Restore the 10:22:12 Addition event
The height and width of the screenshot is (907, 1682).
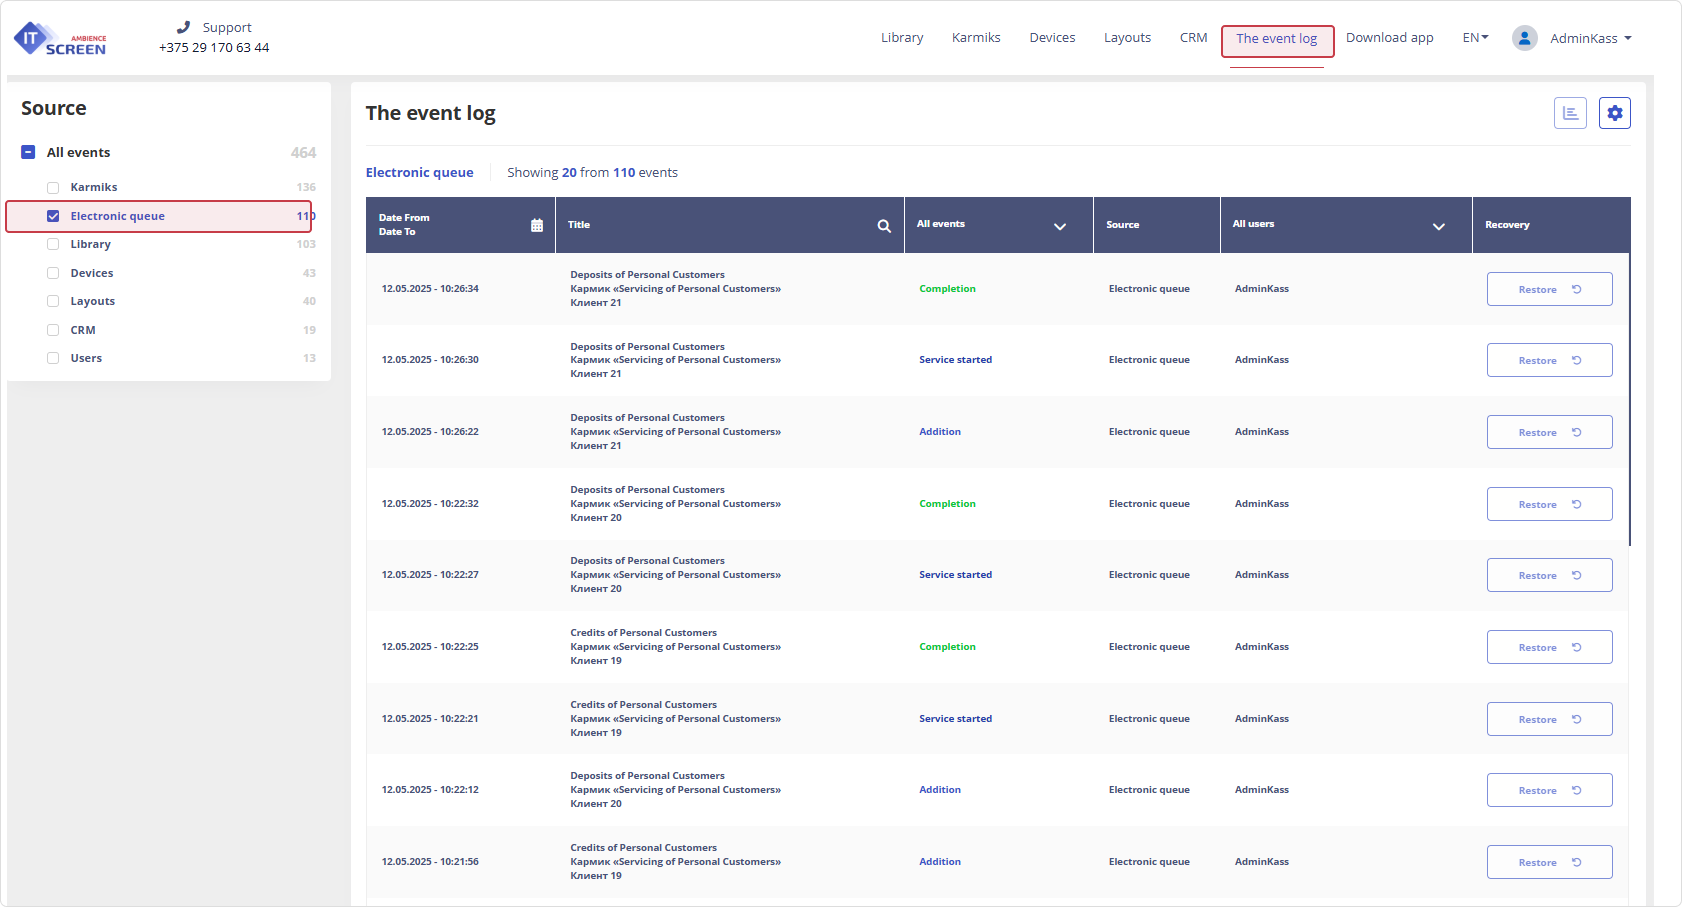click(1549, 790)
